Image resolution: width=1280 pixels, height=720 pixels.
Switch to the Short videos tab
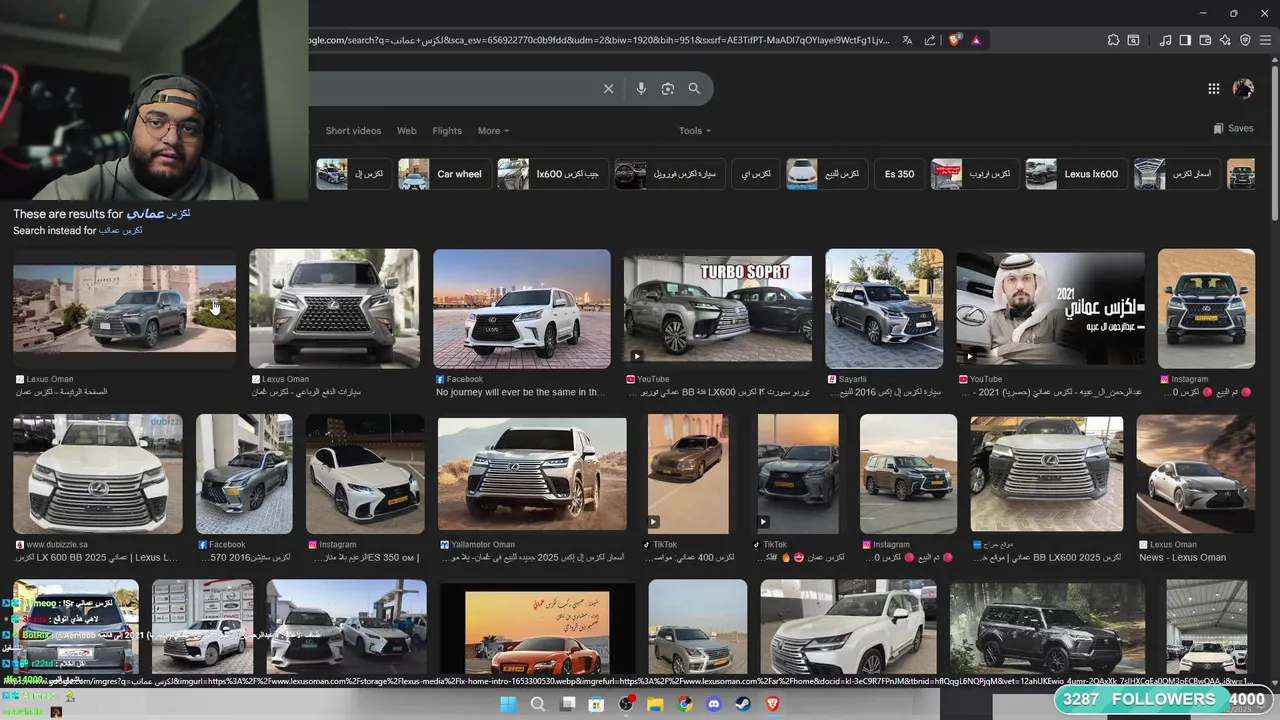[353, 131]
